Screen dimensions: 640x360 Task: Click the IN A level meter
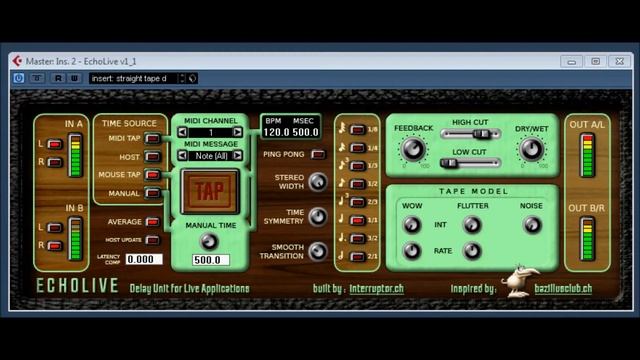(x=75, y=156)
